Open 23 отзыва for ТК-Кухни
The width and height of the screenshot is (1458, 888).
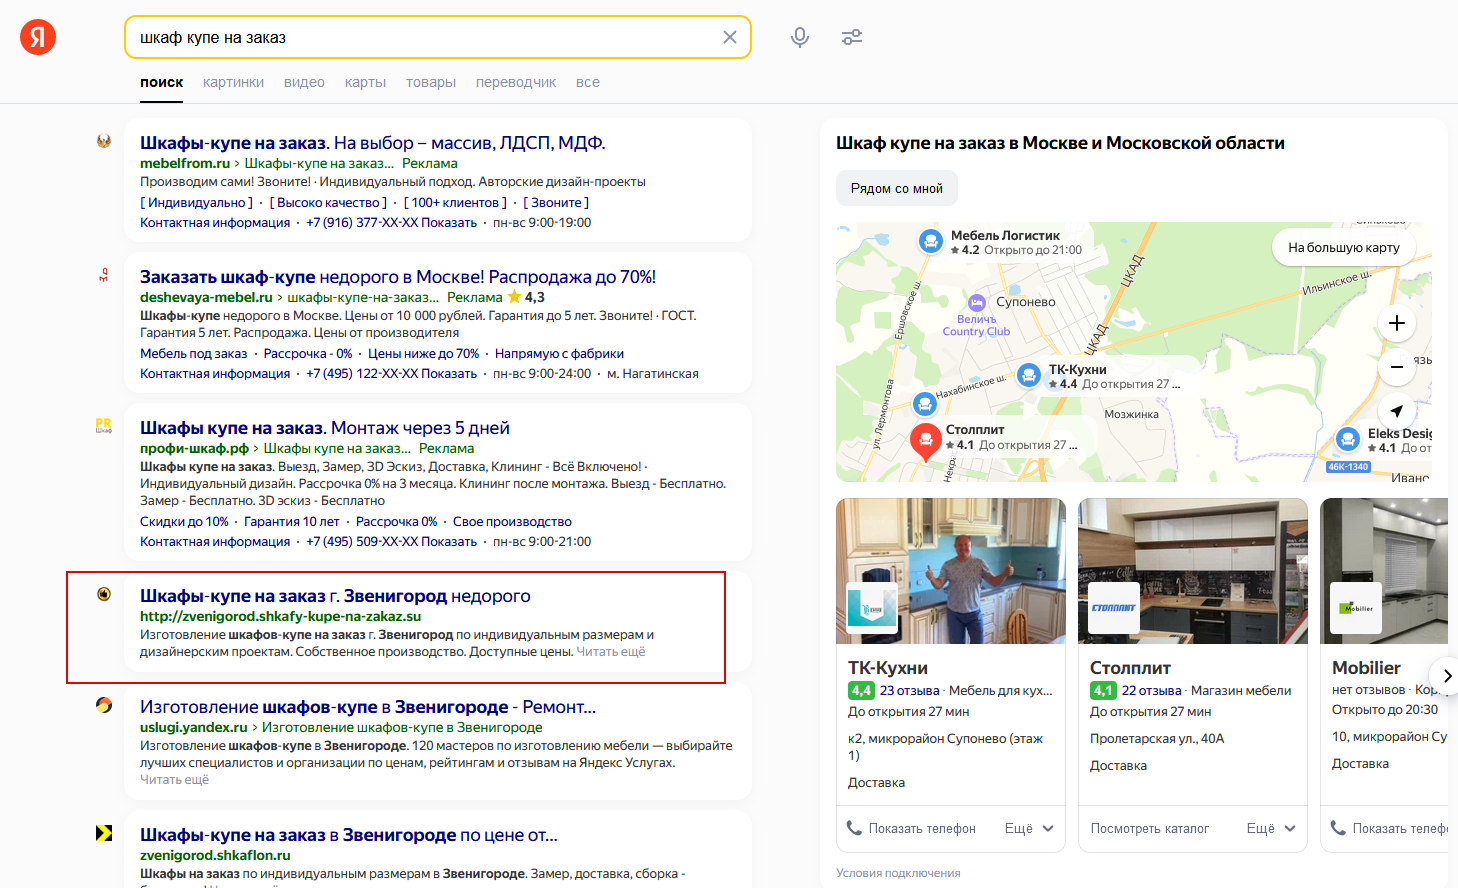pyautogui.click(x=910, y=690)
